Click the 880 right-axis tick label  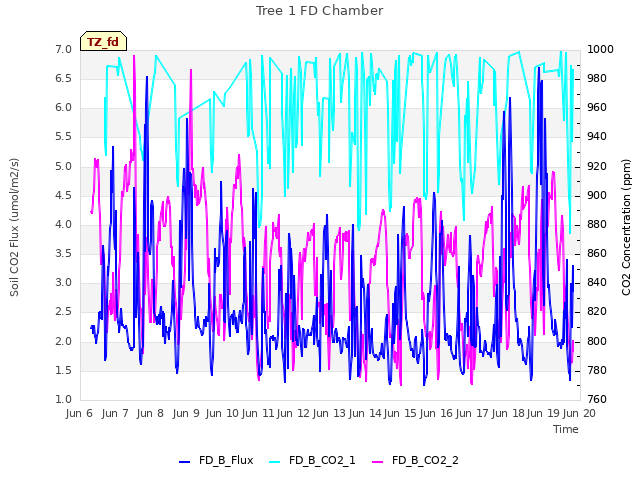click(597, 224)
